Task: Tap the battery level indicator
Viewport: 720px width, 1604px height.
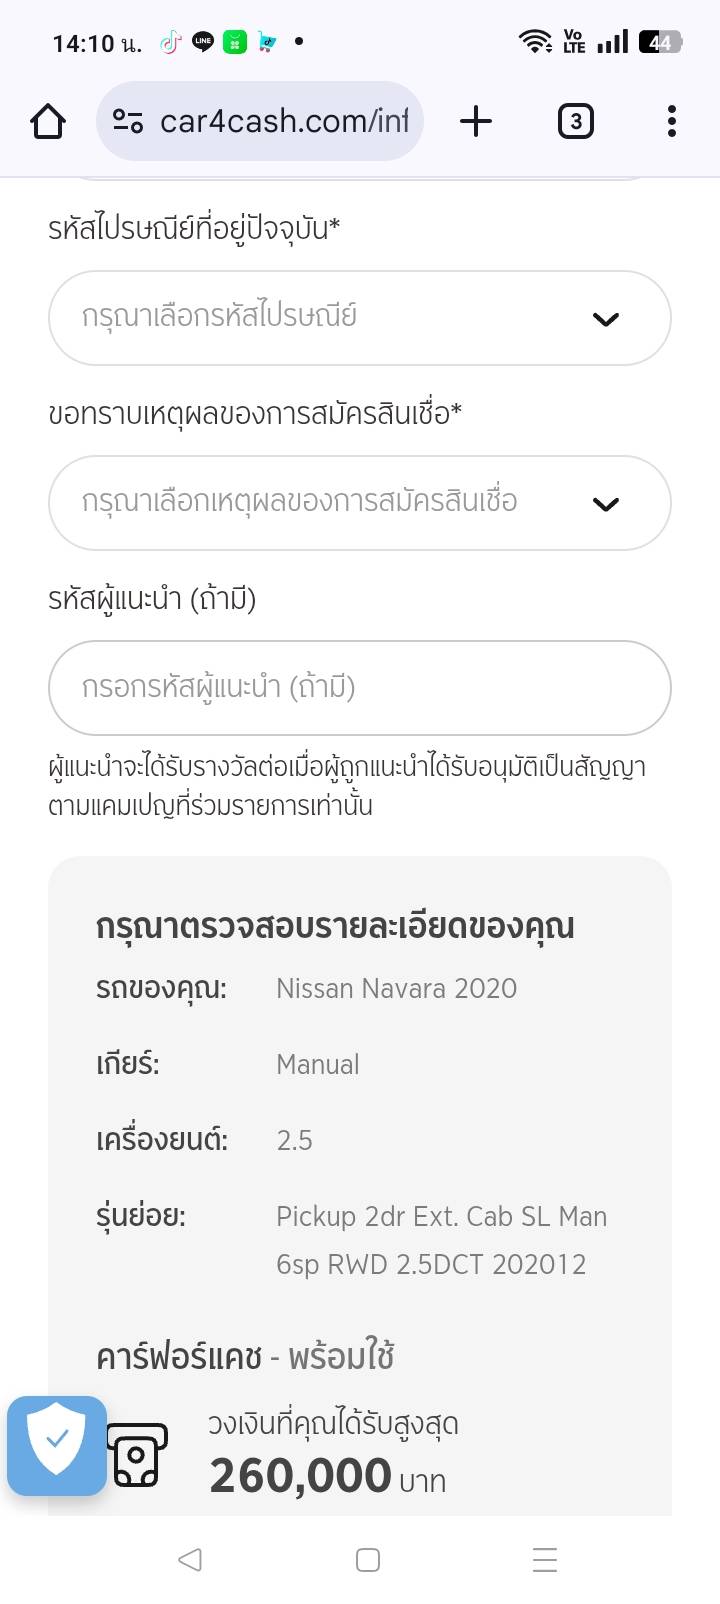Action: coord(660,42)
